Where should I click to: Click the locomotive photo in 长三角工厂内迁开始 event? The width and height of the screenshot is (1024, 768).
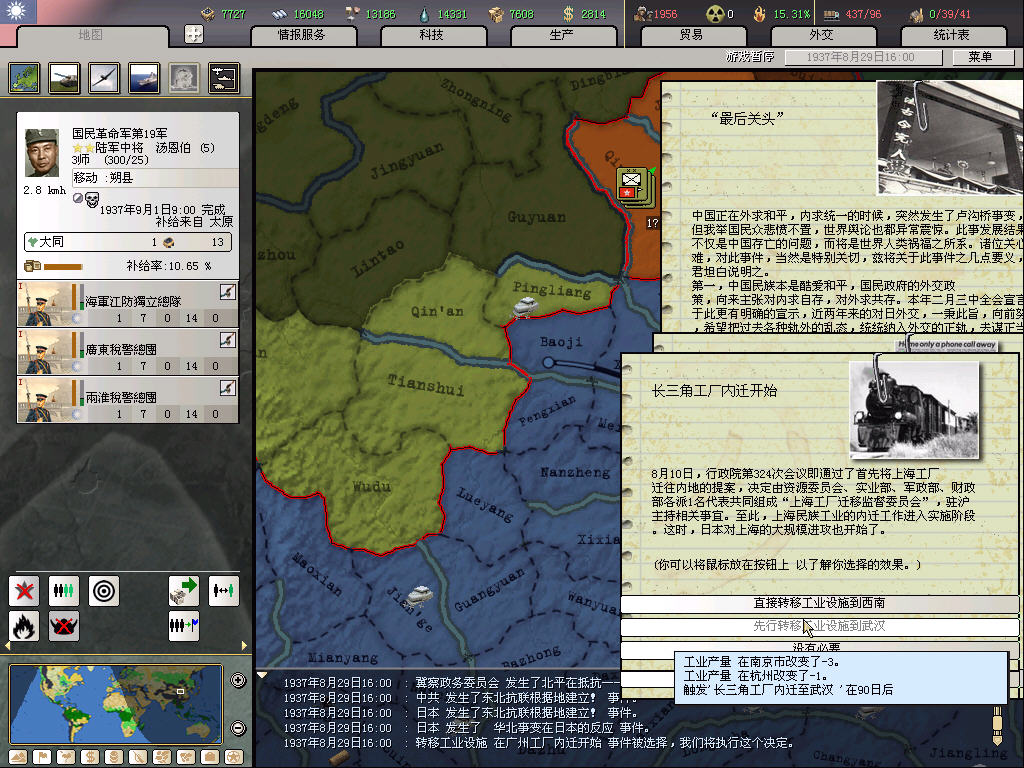pyautogui.click(x=914, y=409)
